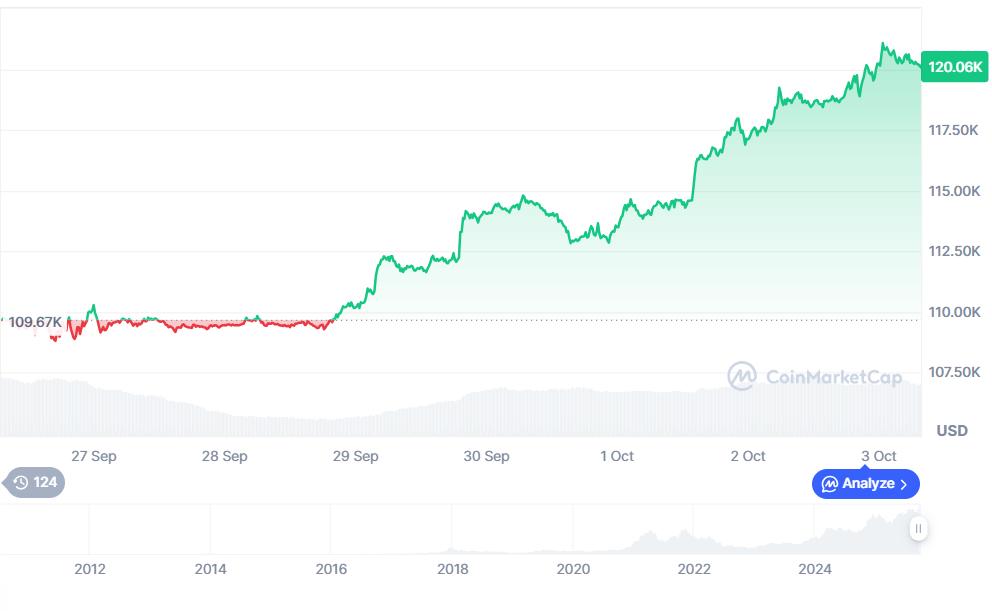Click the 27 Sep date marker

94,456
